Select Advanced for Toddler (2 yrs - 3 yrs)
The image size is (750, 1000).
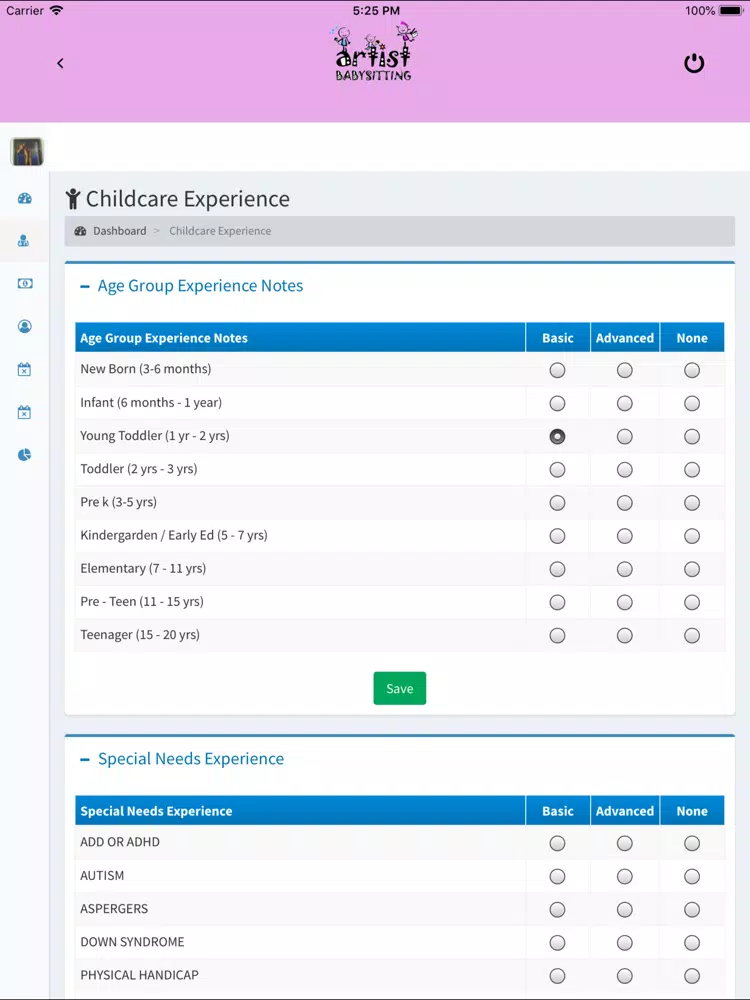pyautogui.click(x=624, y=469)
